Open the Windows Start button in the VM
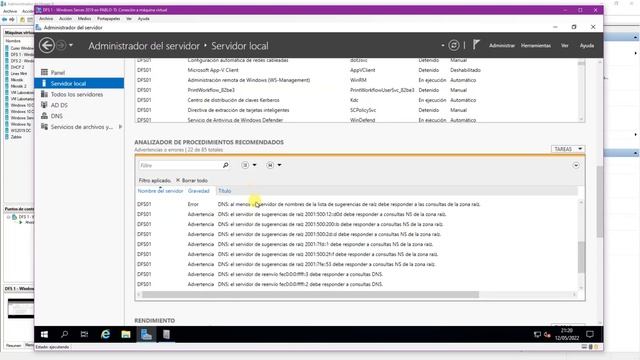Viewport: 640px width, 360px height. click(44, 334)
